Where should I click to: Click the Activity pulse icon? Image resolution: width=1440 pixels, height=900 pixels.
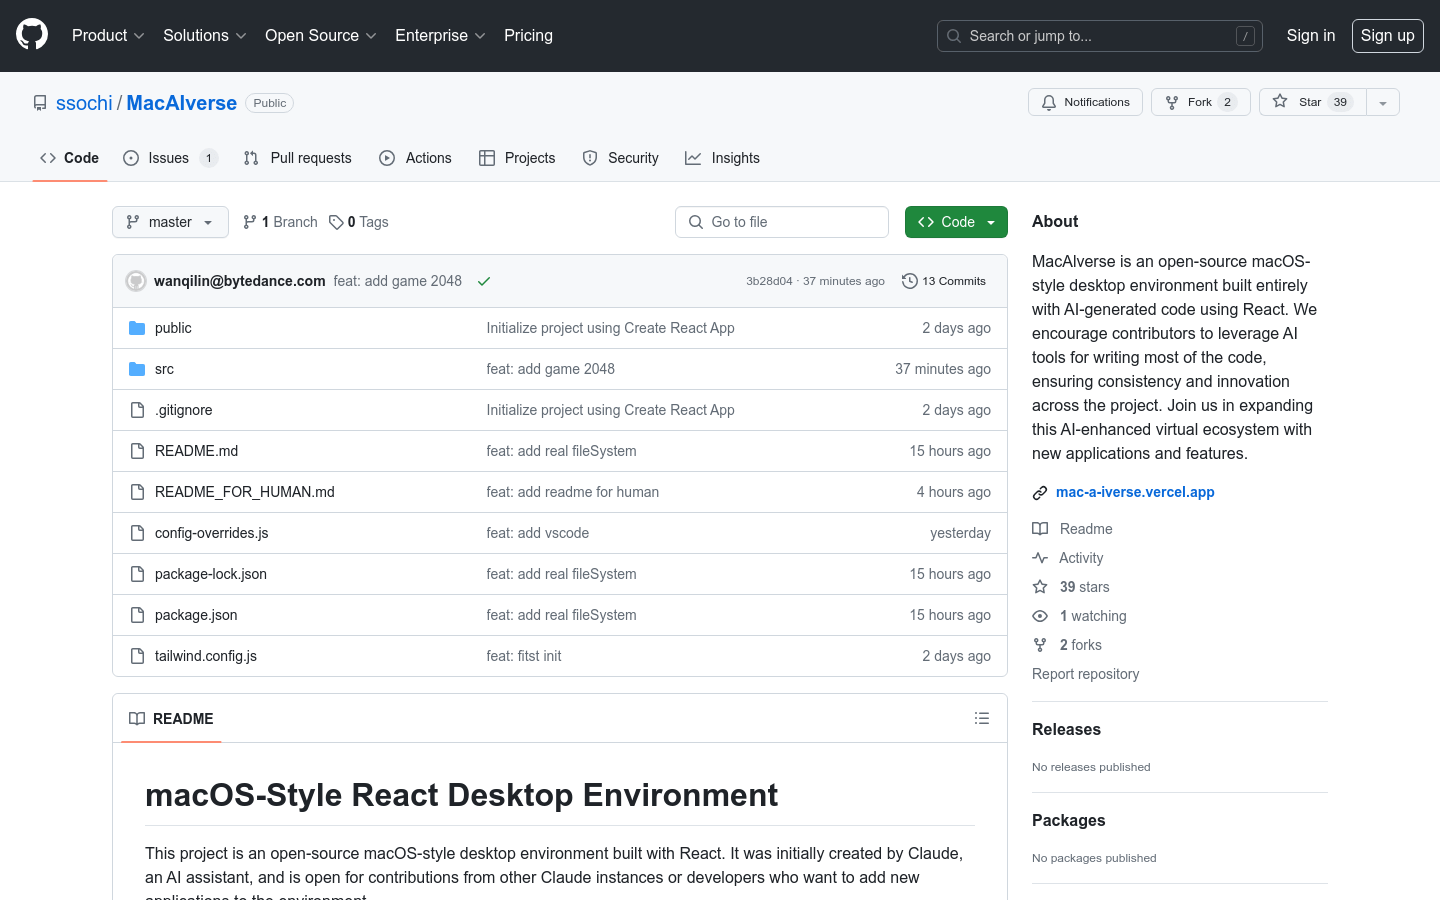tap(1040, 558)
